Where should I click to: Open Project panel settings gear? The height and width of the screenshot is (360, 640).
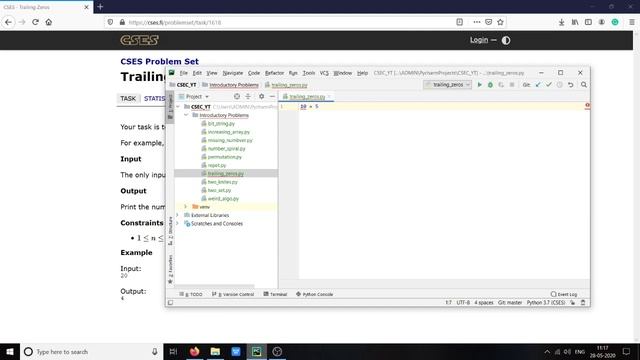[x=262, y=97]
